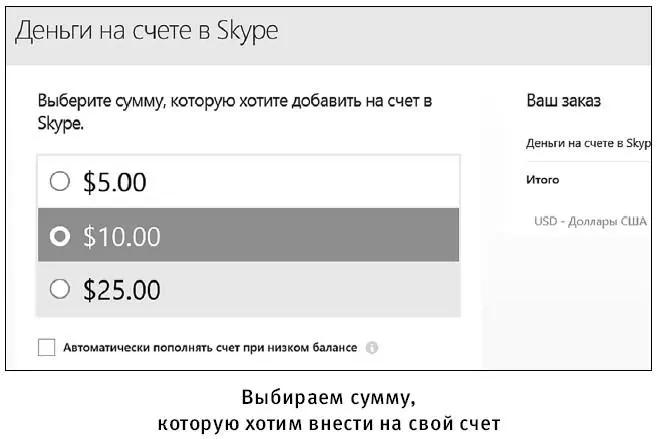Click the 'Деньги на счете в Skype' page heading
Screen dimensions: 657x439
click(147, 31)
